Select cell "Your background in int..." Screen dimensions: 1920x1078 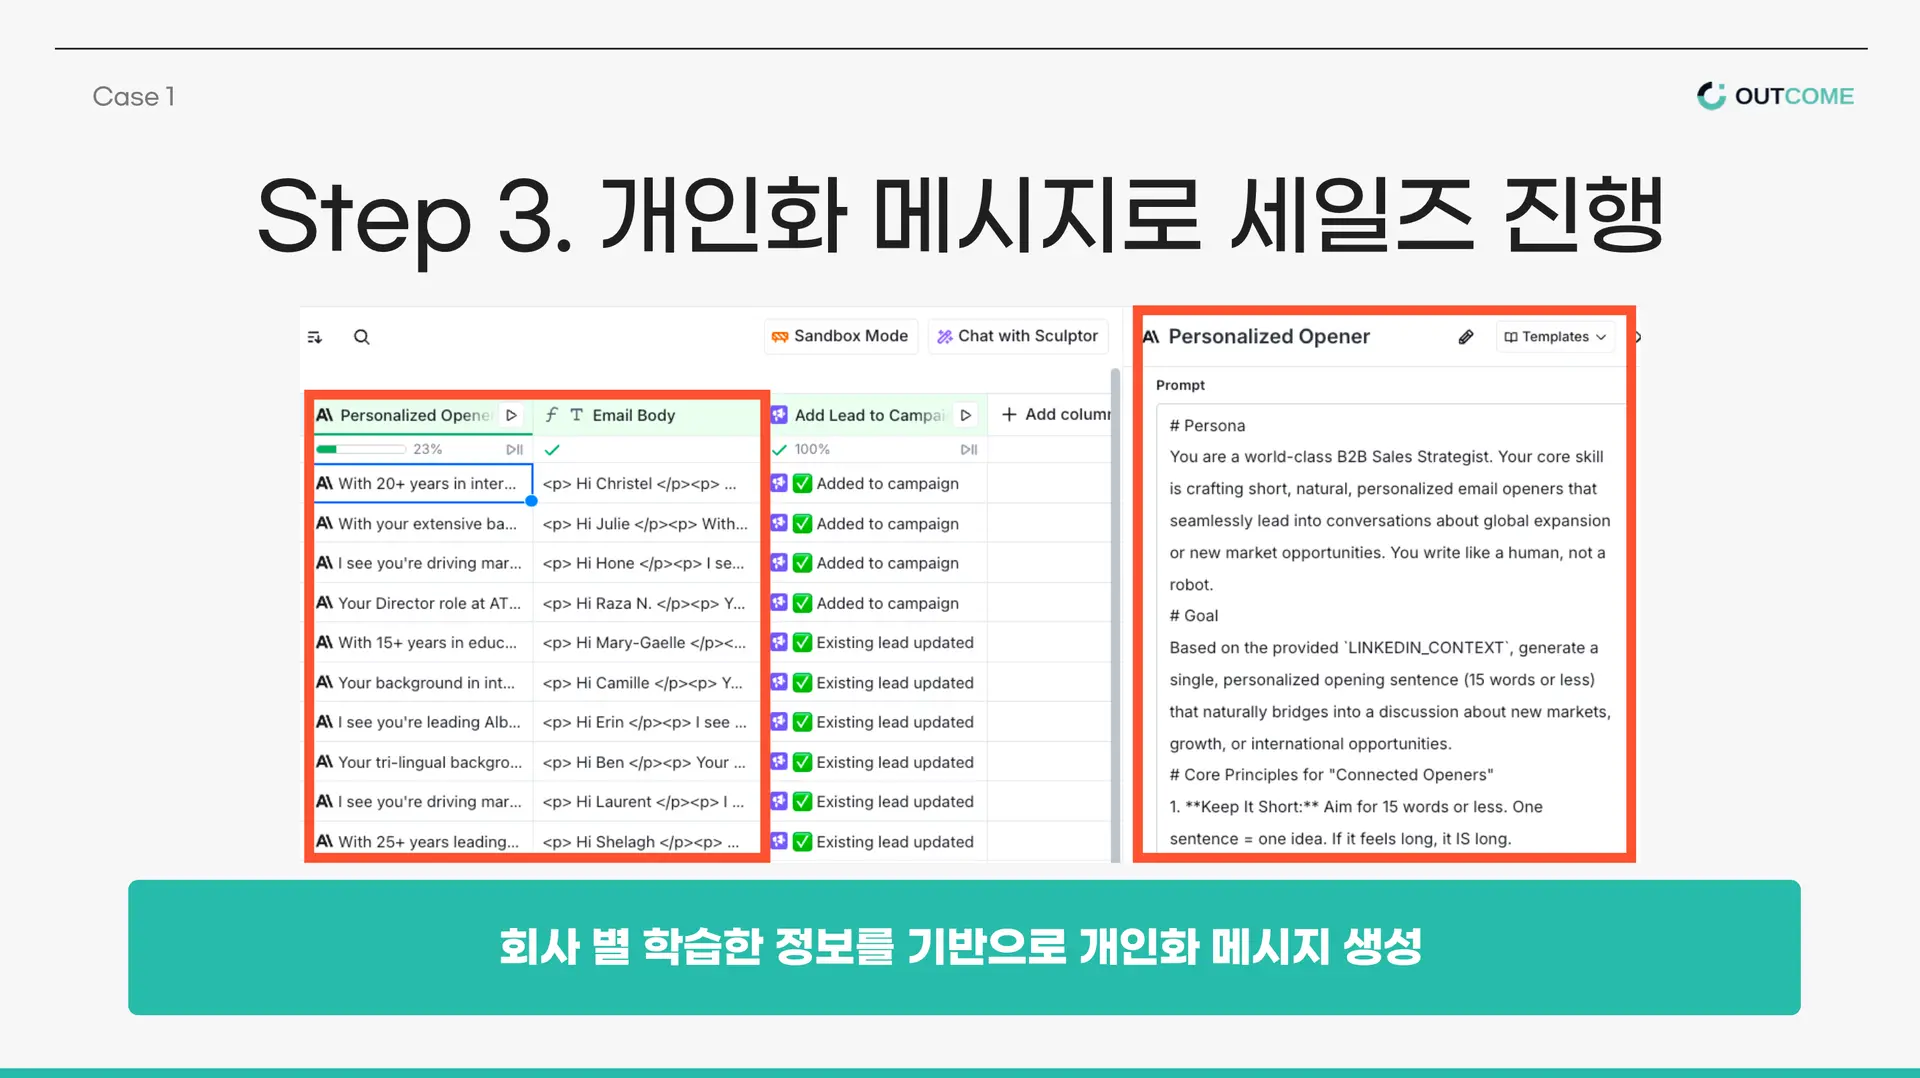[423, 682]
